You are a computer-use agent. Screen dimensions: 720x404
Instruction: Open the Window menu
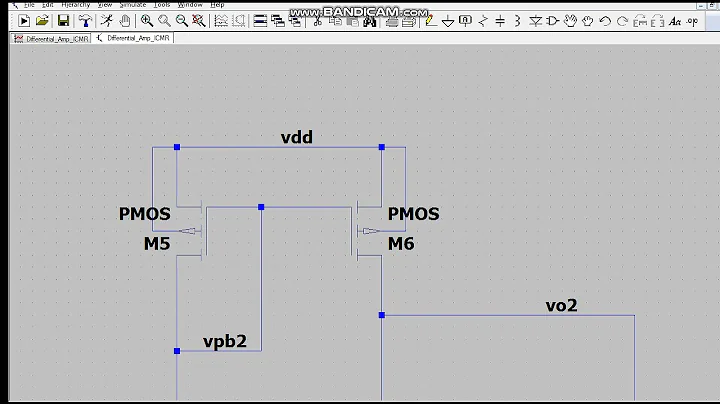pos(190,5)
